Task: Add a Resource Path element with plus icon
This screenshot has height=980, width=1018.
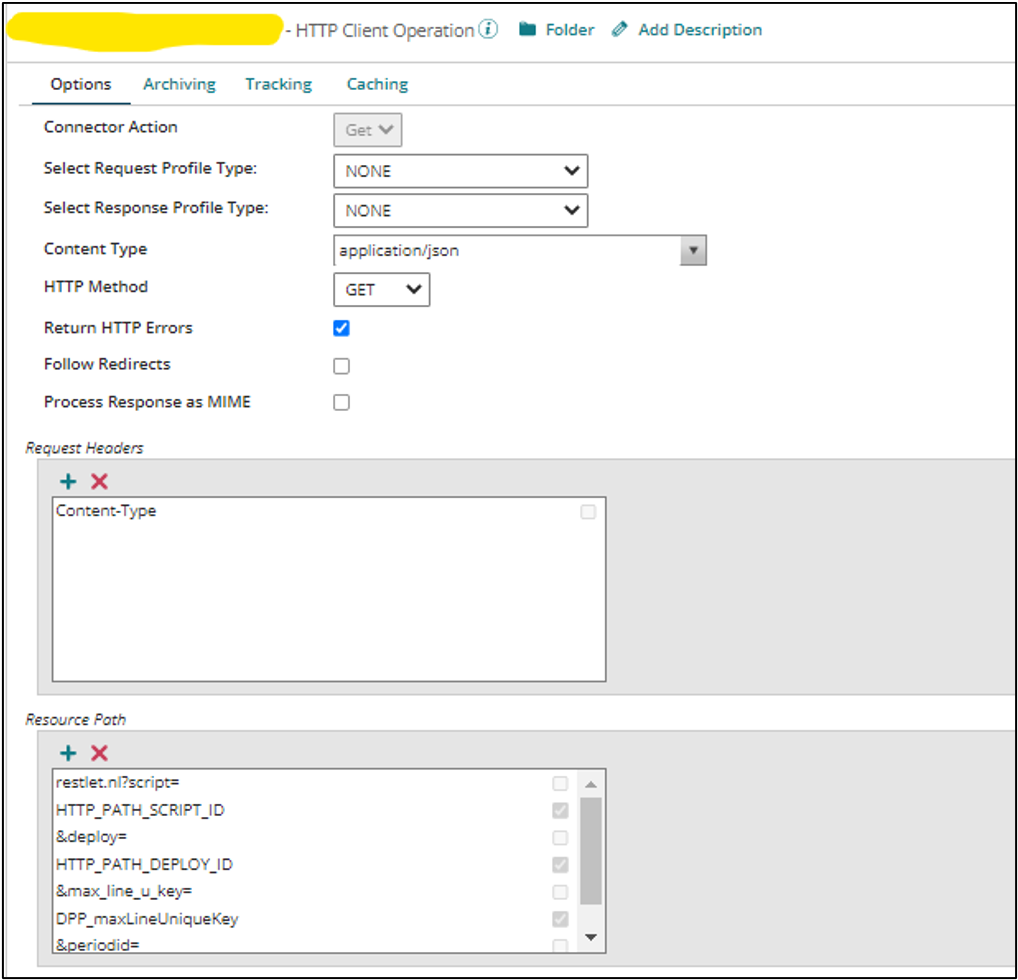Action: pyautogui.click(x=68, y=753)
